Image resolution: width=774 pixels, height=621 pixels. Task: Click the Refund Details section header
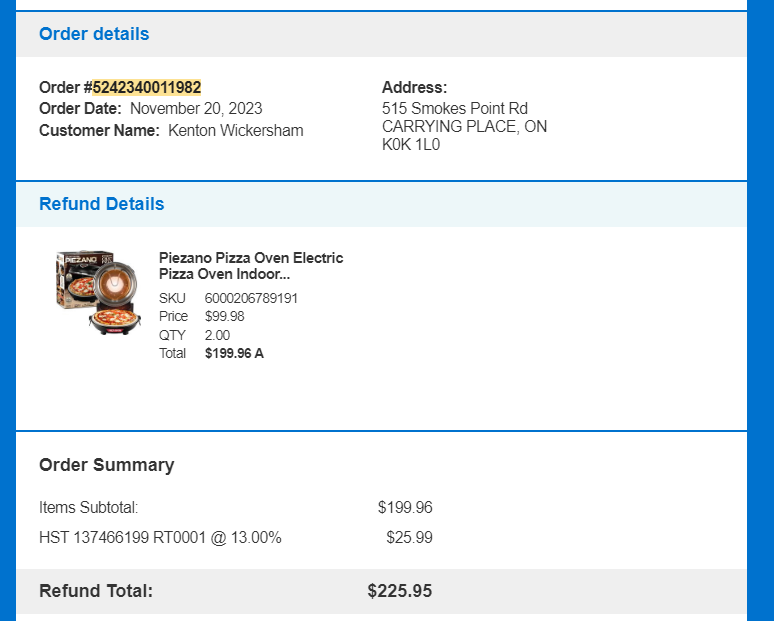click(x=101, y=204)
